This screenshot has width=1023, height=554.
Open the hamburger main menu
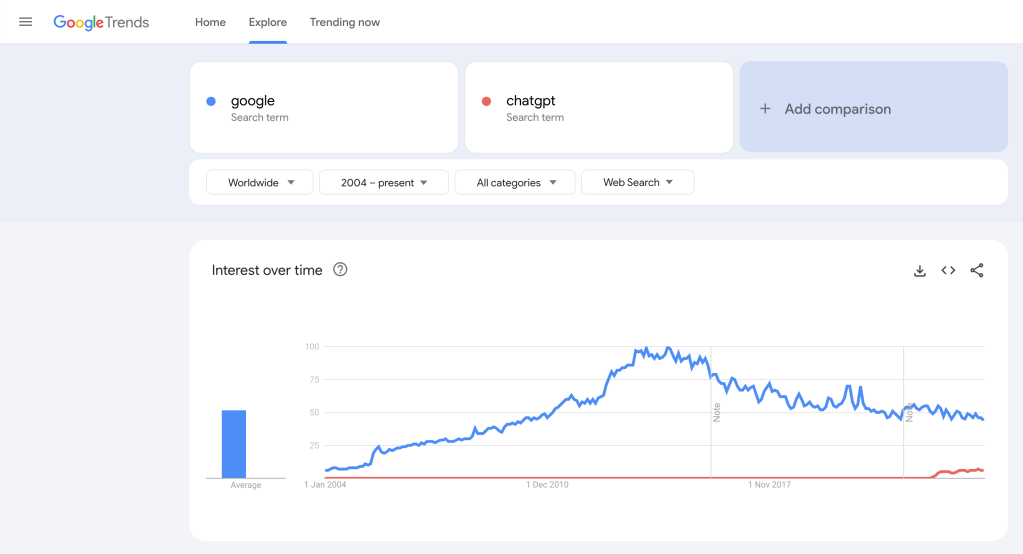pos(25,22)
